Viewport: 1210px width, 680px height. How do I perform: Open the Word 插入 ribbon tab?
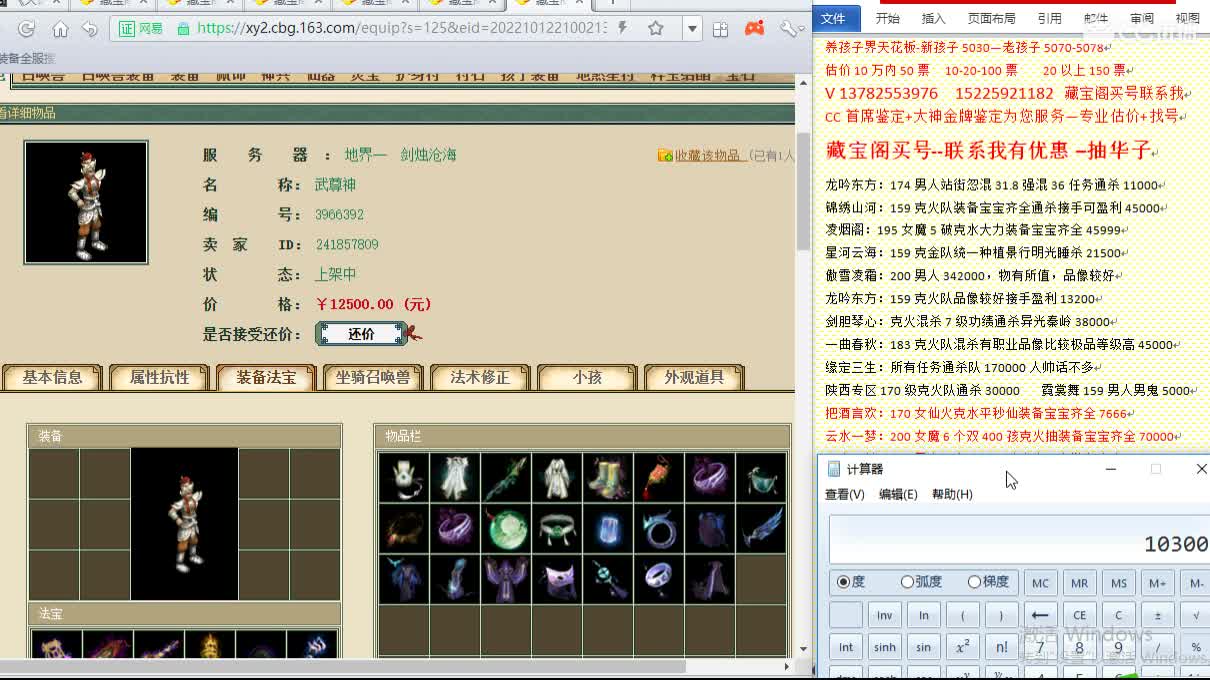tap(933, 18)
